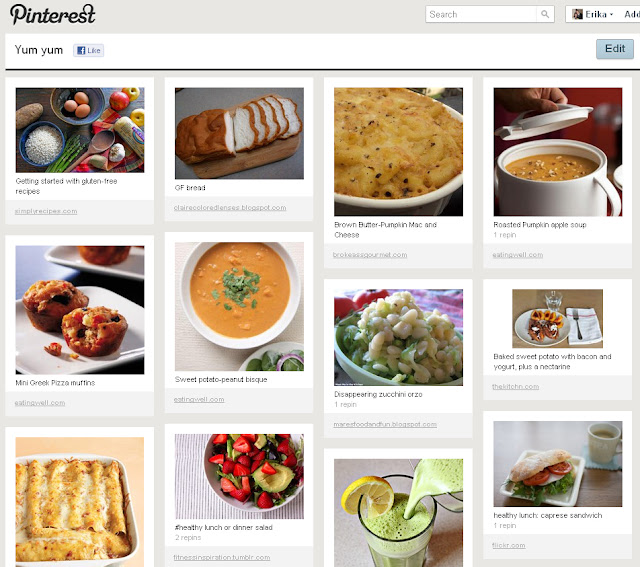Open the strawberry avocado salad picture
The image size is (640, 567).
point(239,476)
